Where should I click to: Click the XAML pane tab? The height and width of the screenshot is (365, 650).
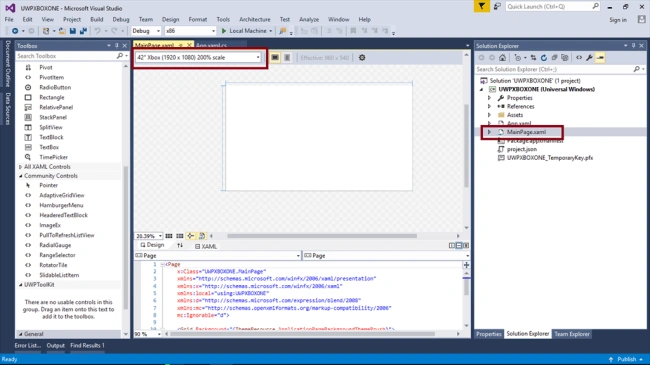pos(206,246)
